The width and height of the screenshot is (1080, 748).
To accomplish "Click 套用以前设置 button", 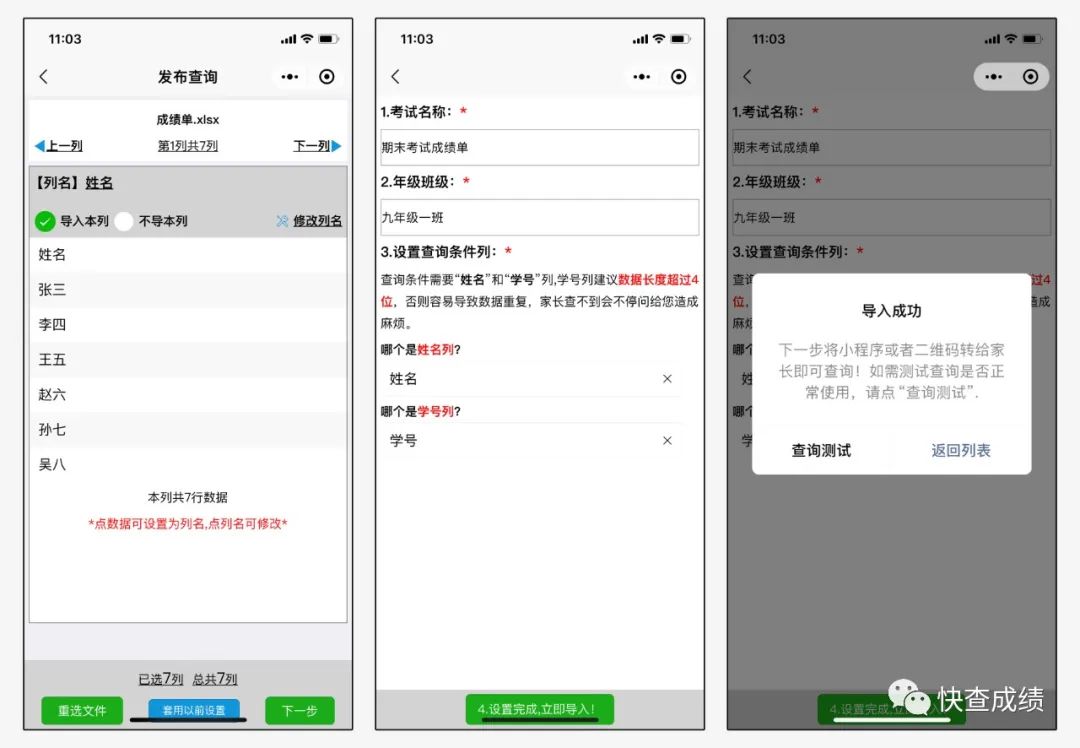I will pyautogui.click(x=194, y=710).
